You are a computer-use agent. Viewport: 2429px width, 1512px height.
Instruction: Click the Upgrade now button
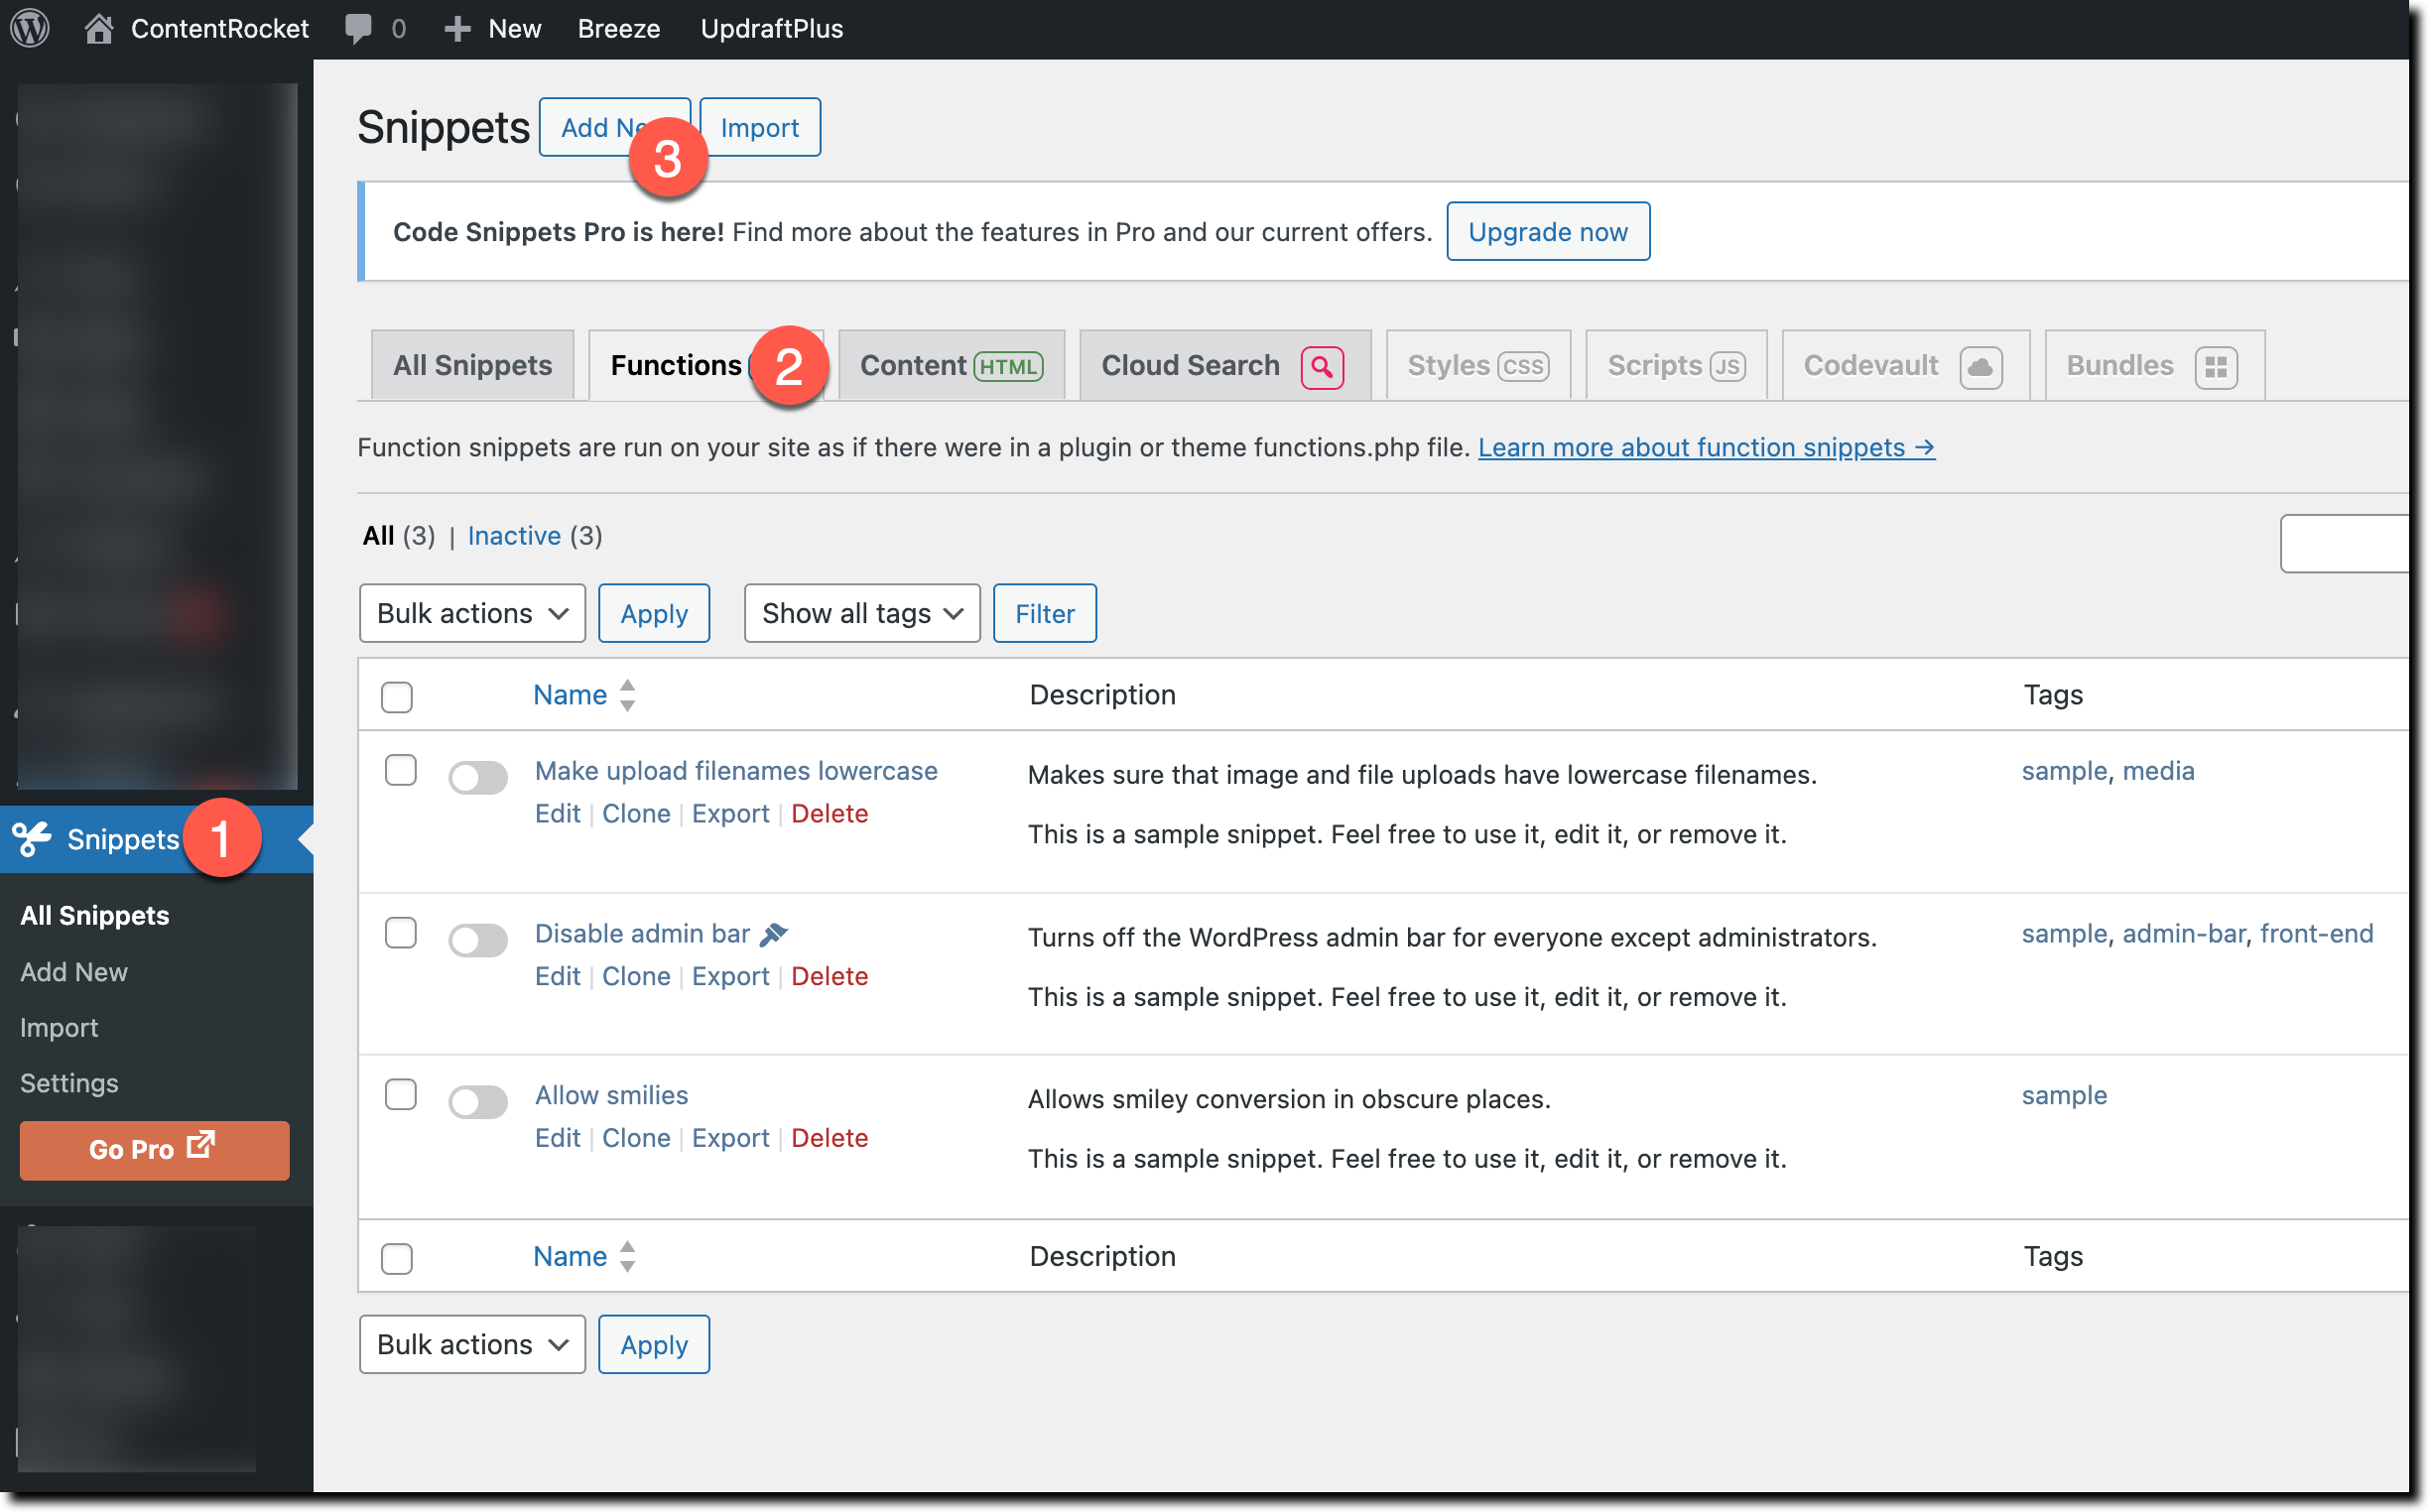coord(1547,231)
